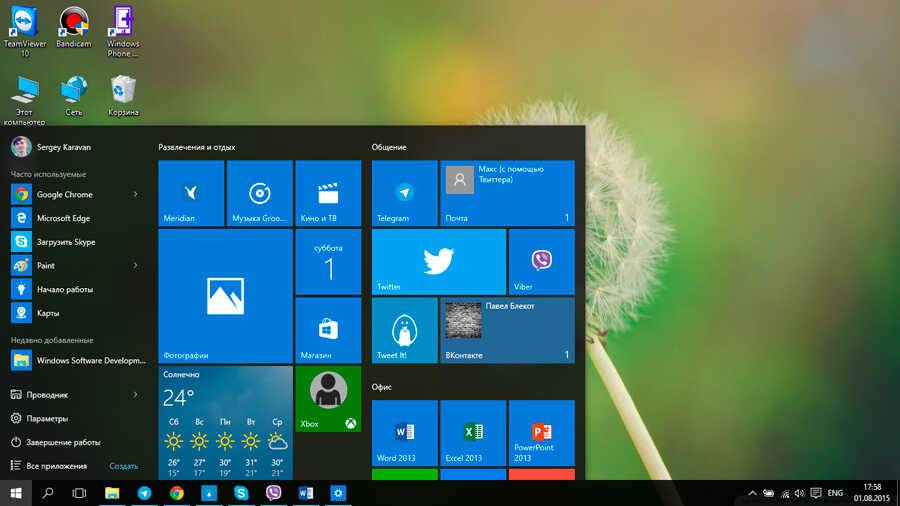Expand the Paint jump list arrow
This screenshot has height=506, width=900.
tap(135, 266)
